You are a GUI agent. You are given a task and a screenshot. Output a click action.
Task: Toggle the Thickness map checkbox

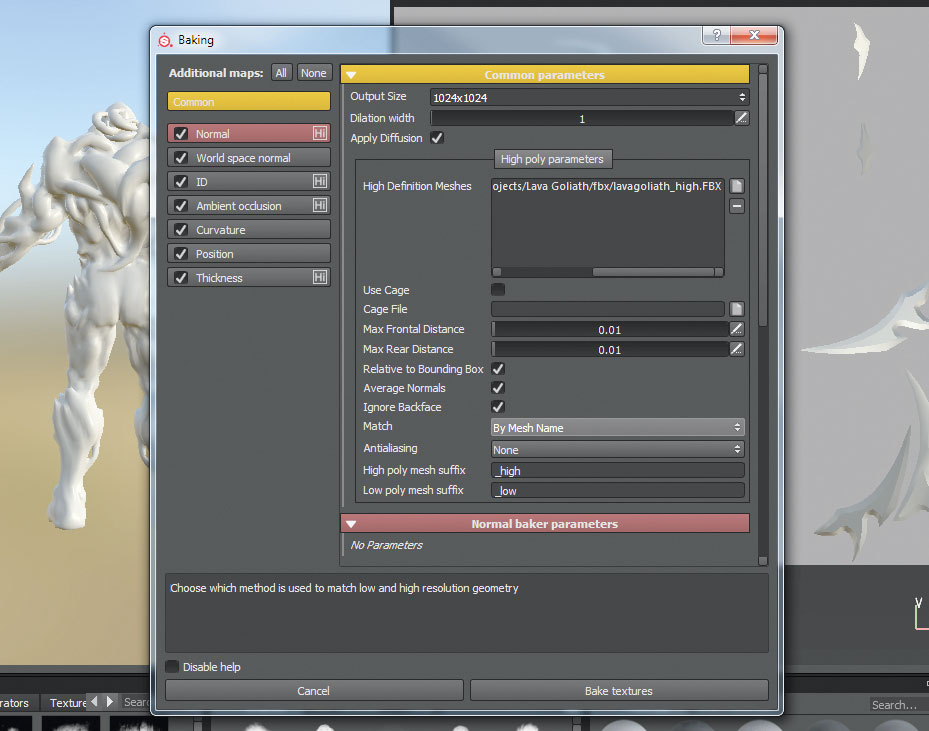181,278
